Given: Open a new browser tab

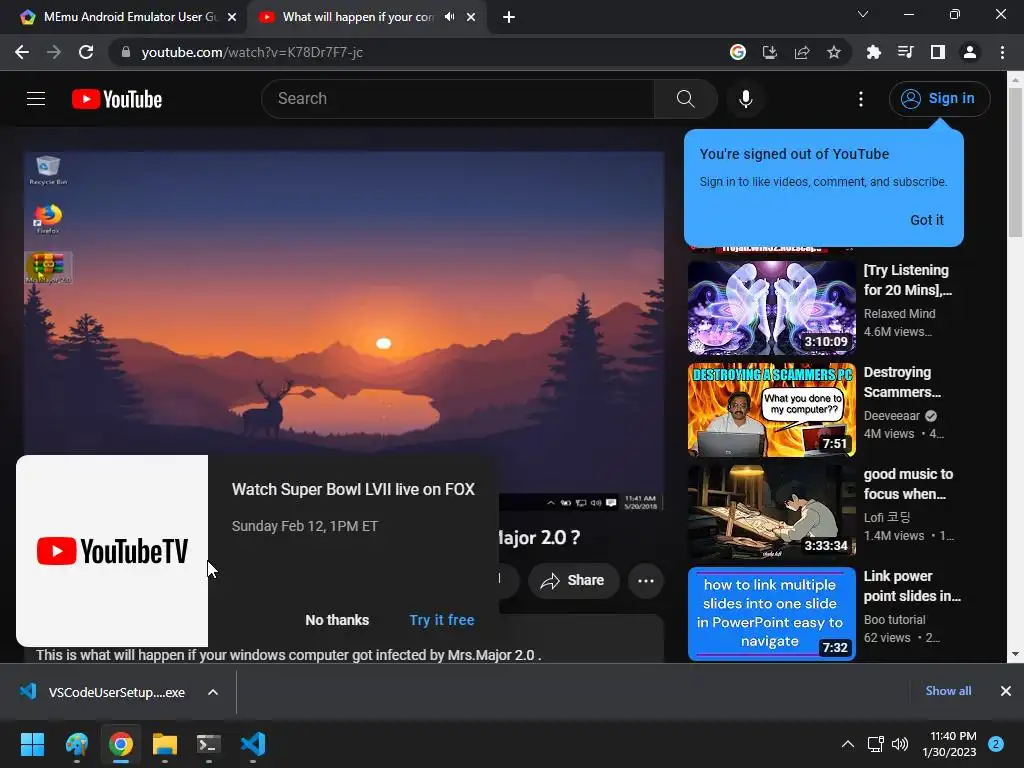Looking at the screenshot, I should click(509, 17).
